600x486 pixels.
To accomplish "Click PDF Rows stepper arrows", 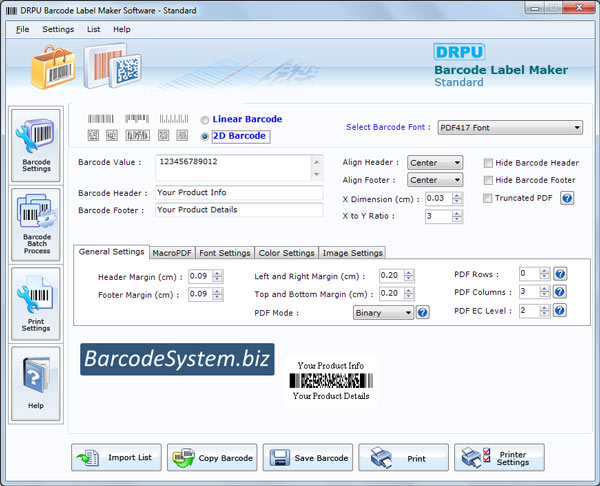I will (x=544, y=274).
